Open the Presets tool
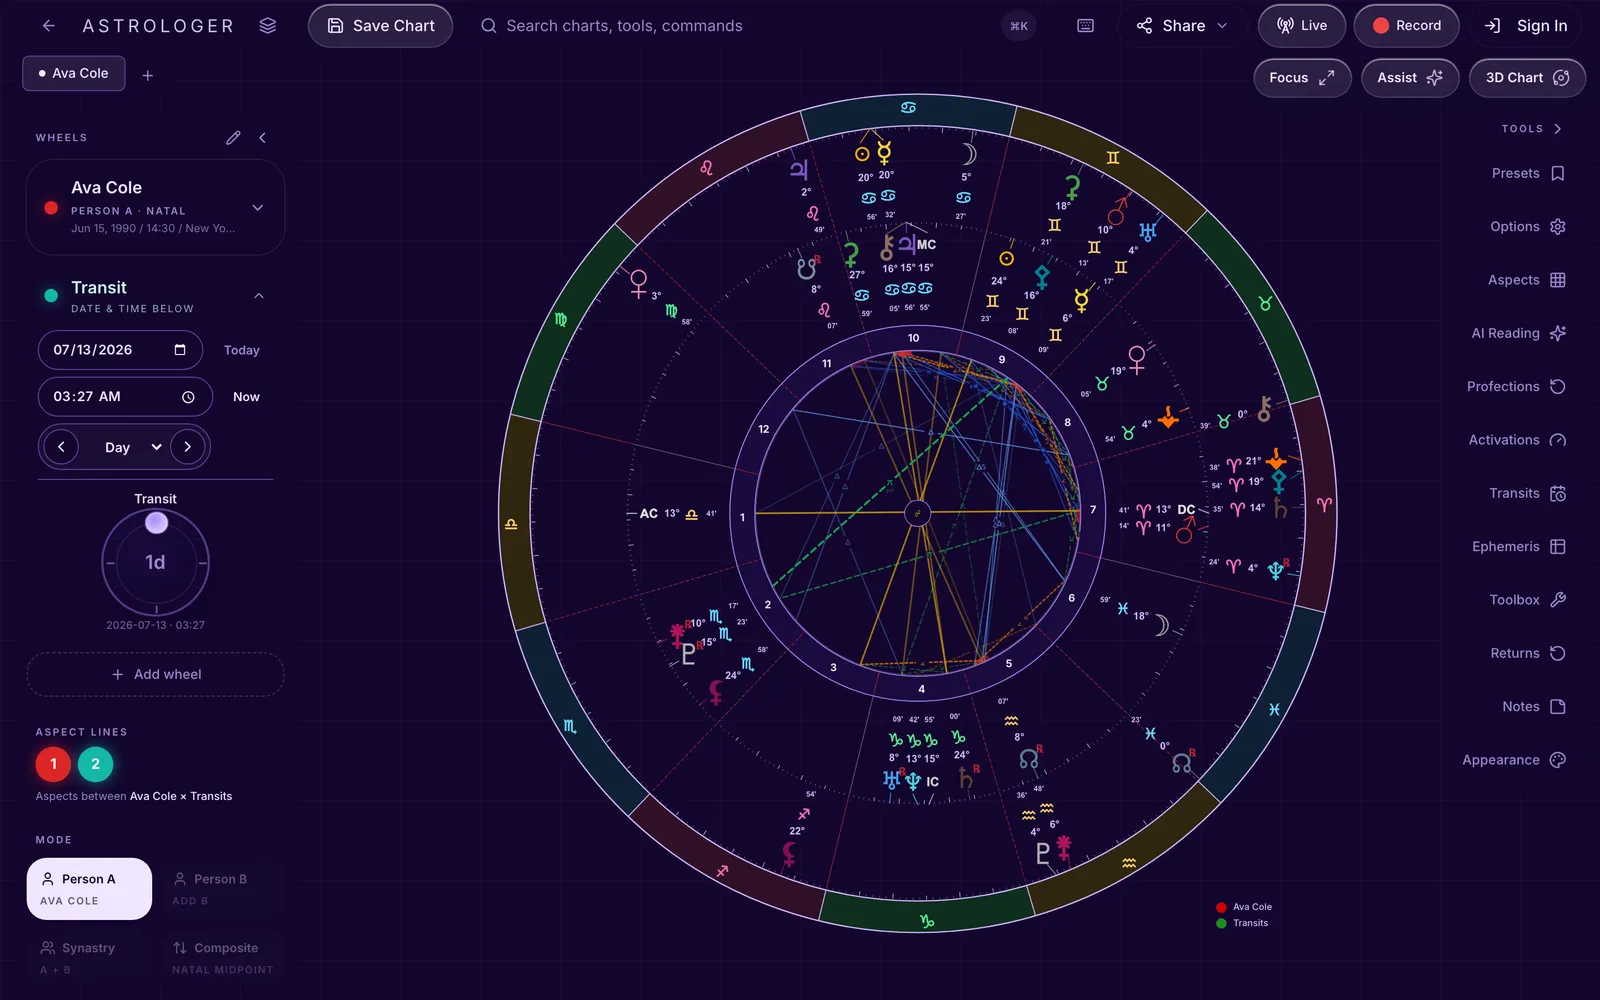Viewport: 1600px width, 1000px height. point(1528,173)
